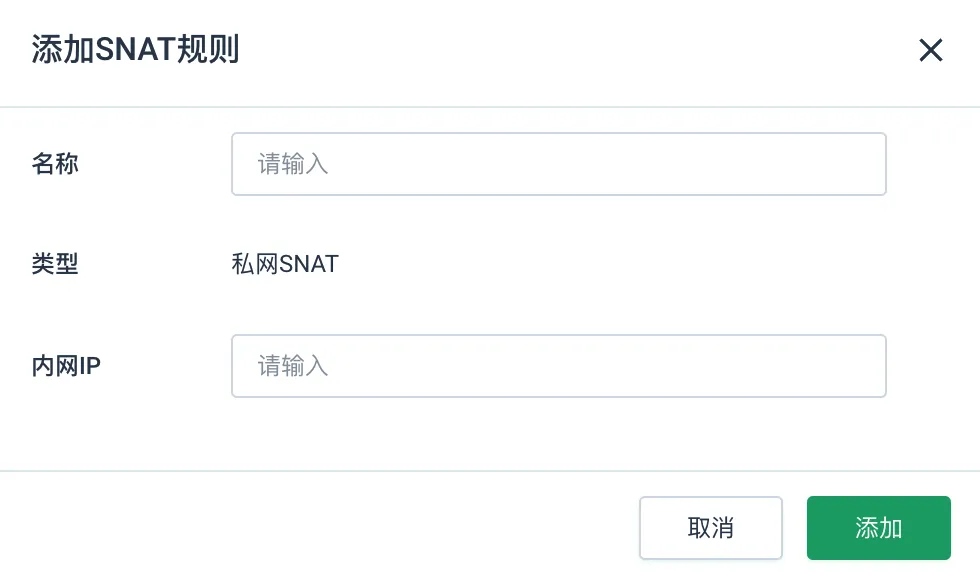
Task: Click the 请输入 placeholder in the 名称 box
Action: tap(293, 164)
